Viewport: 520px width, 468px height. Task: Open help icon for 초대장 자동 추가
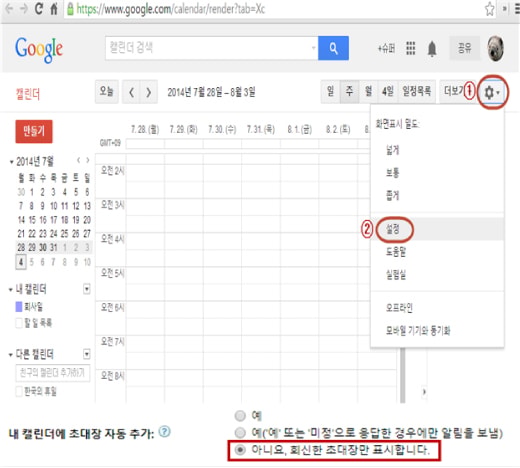point(164,432)
